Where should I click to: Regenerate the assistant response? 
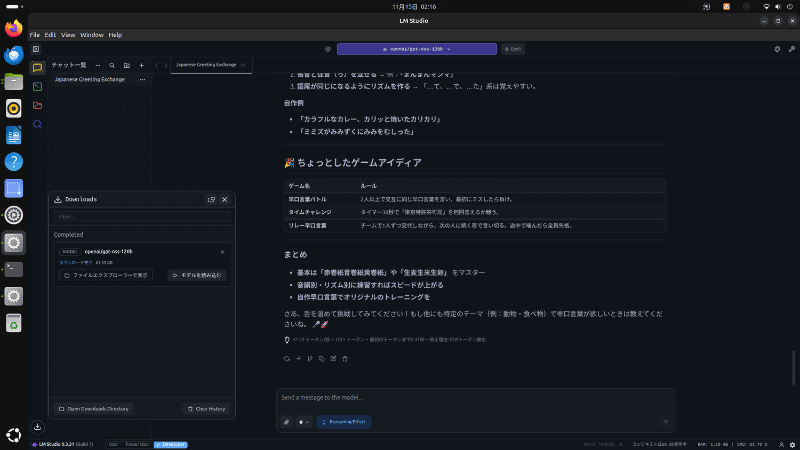287,359
